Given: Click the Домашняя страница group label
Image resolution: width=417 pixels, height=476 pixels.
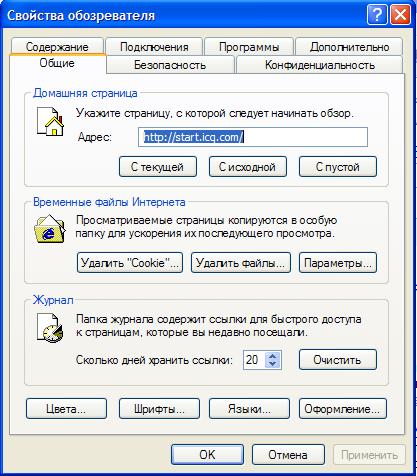Looking at the screenshot, I should [85, 93].
